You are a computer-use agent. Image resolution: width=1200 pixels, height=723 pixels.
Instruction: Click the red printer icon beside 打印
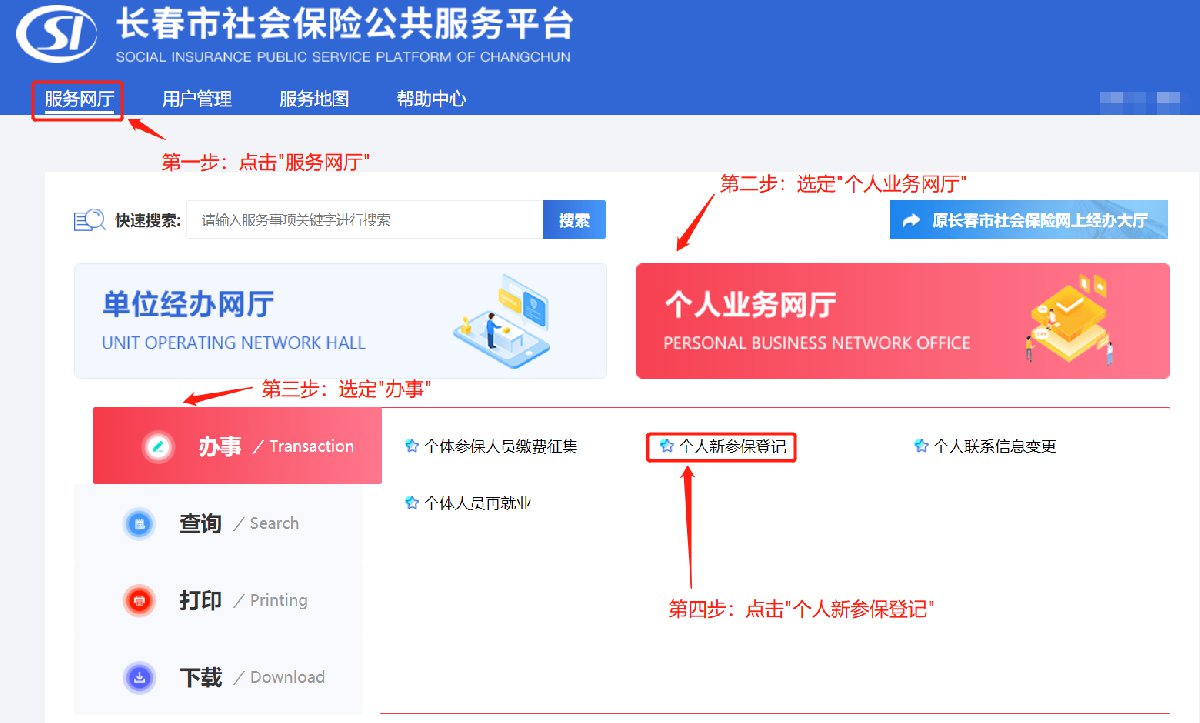139,600
